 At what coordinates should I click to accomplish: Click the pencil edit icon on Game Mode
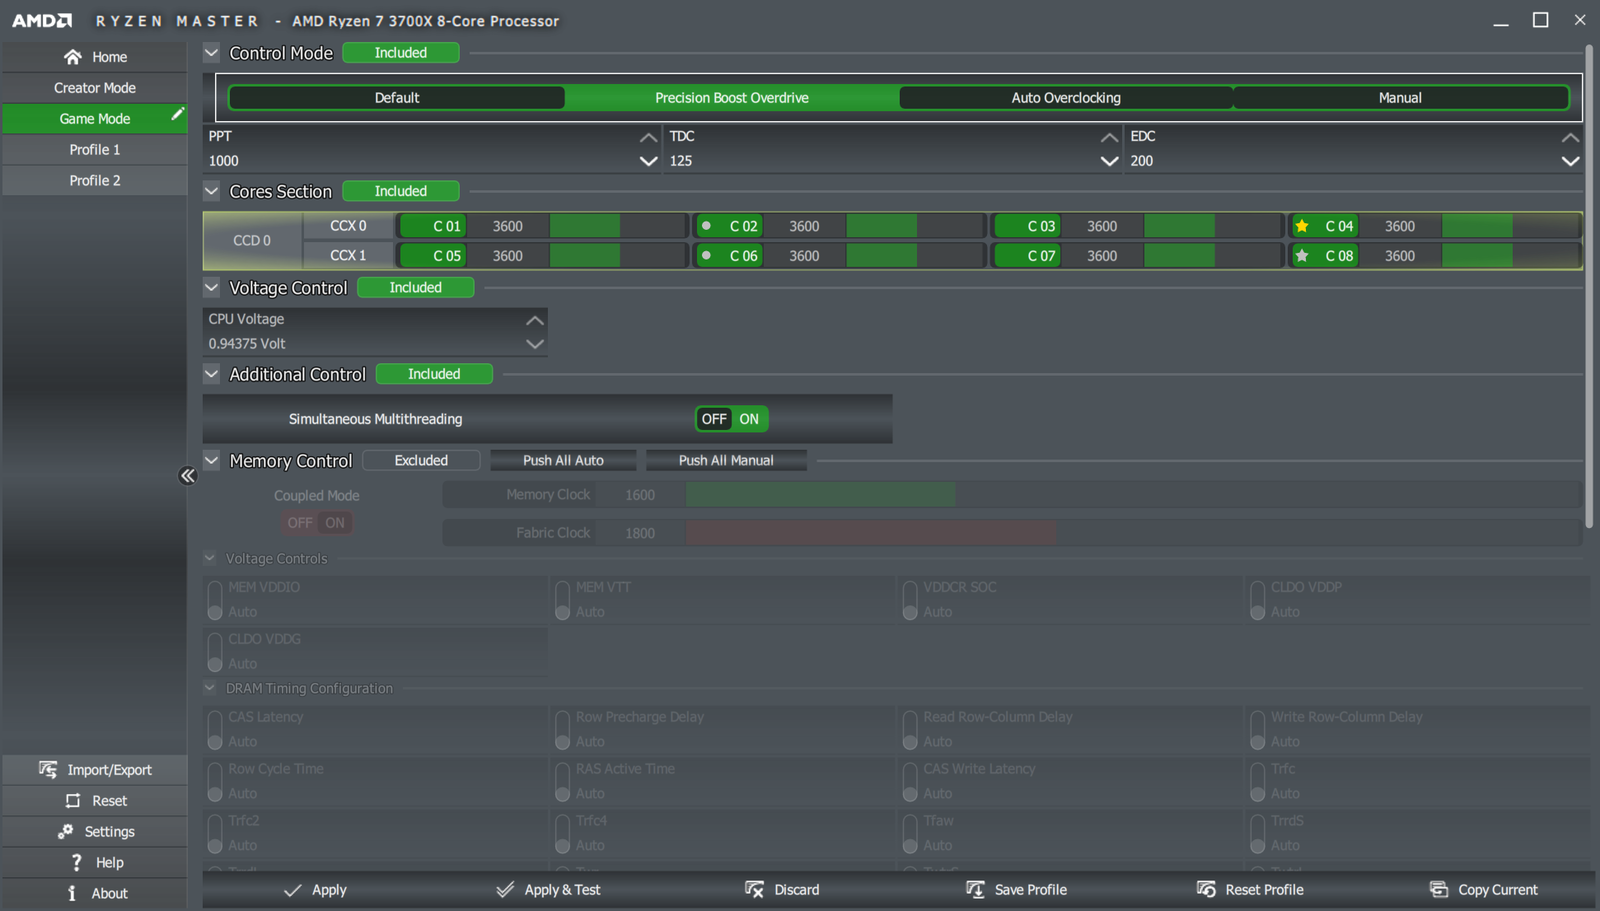(177, 115)
